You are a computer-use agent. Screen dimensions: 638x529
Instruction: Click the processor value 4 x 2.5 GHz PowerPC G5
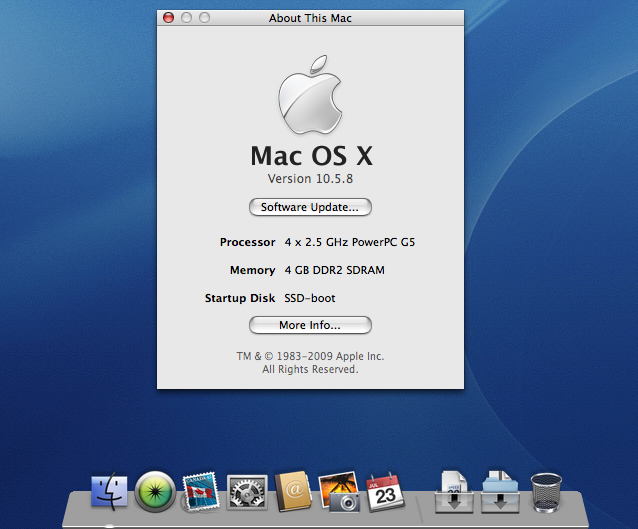tap(350, 242)
